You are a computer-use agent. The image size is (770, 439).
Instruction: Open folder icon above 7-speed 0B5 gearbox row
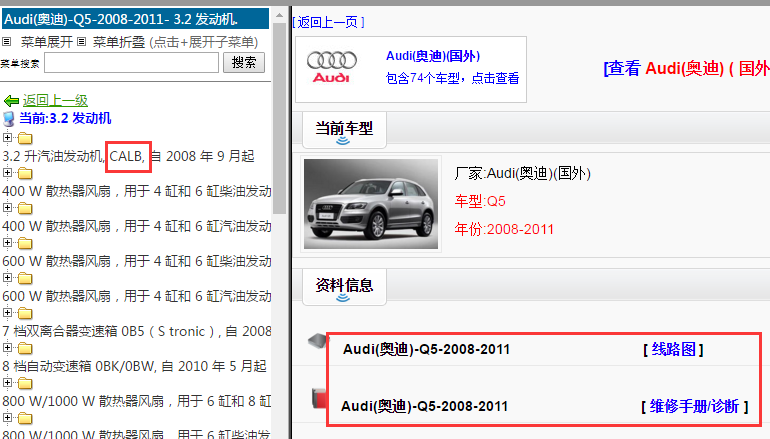click(x=25, y=313)
